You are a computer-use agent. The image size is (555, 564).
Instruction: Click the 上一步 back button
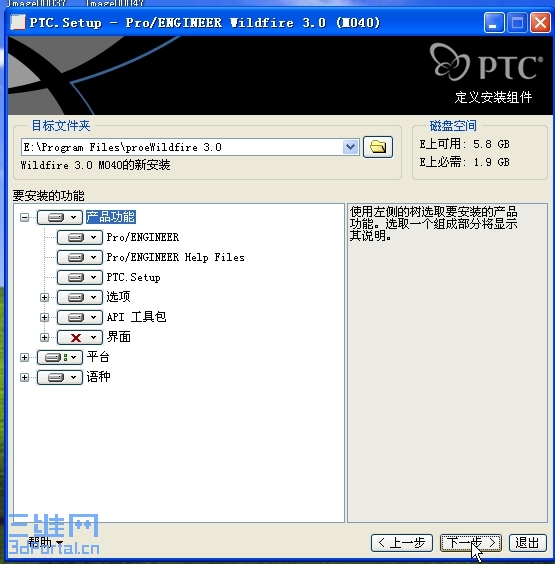[x=402, y=542]
